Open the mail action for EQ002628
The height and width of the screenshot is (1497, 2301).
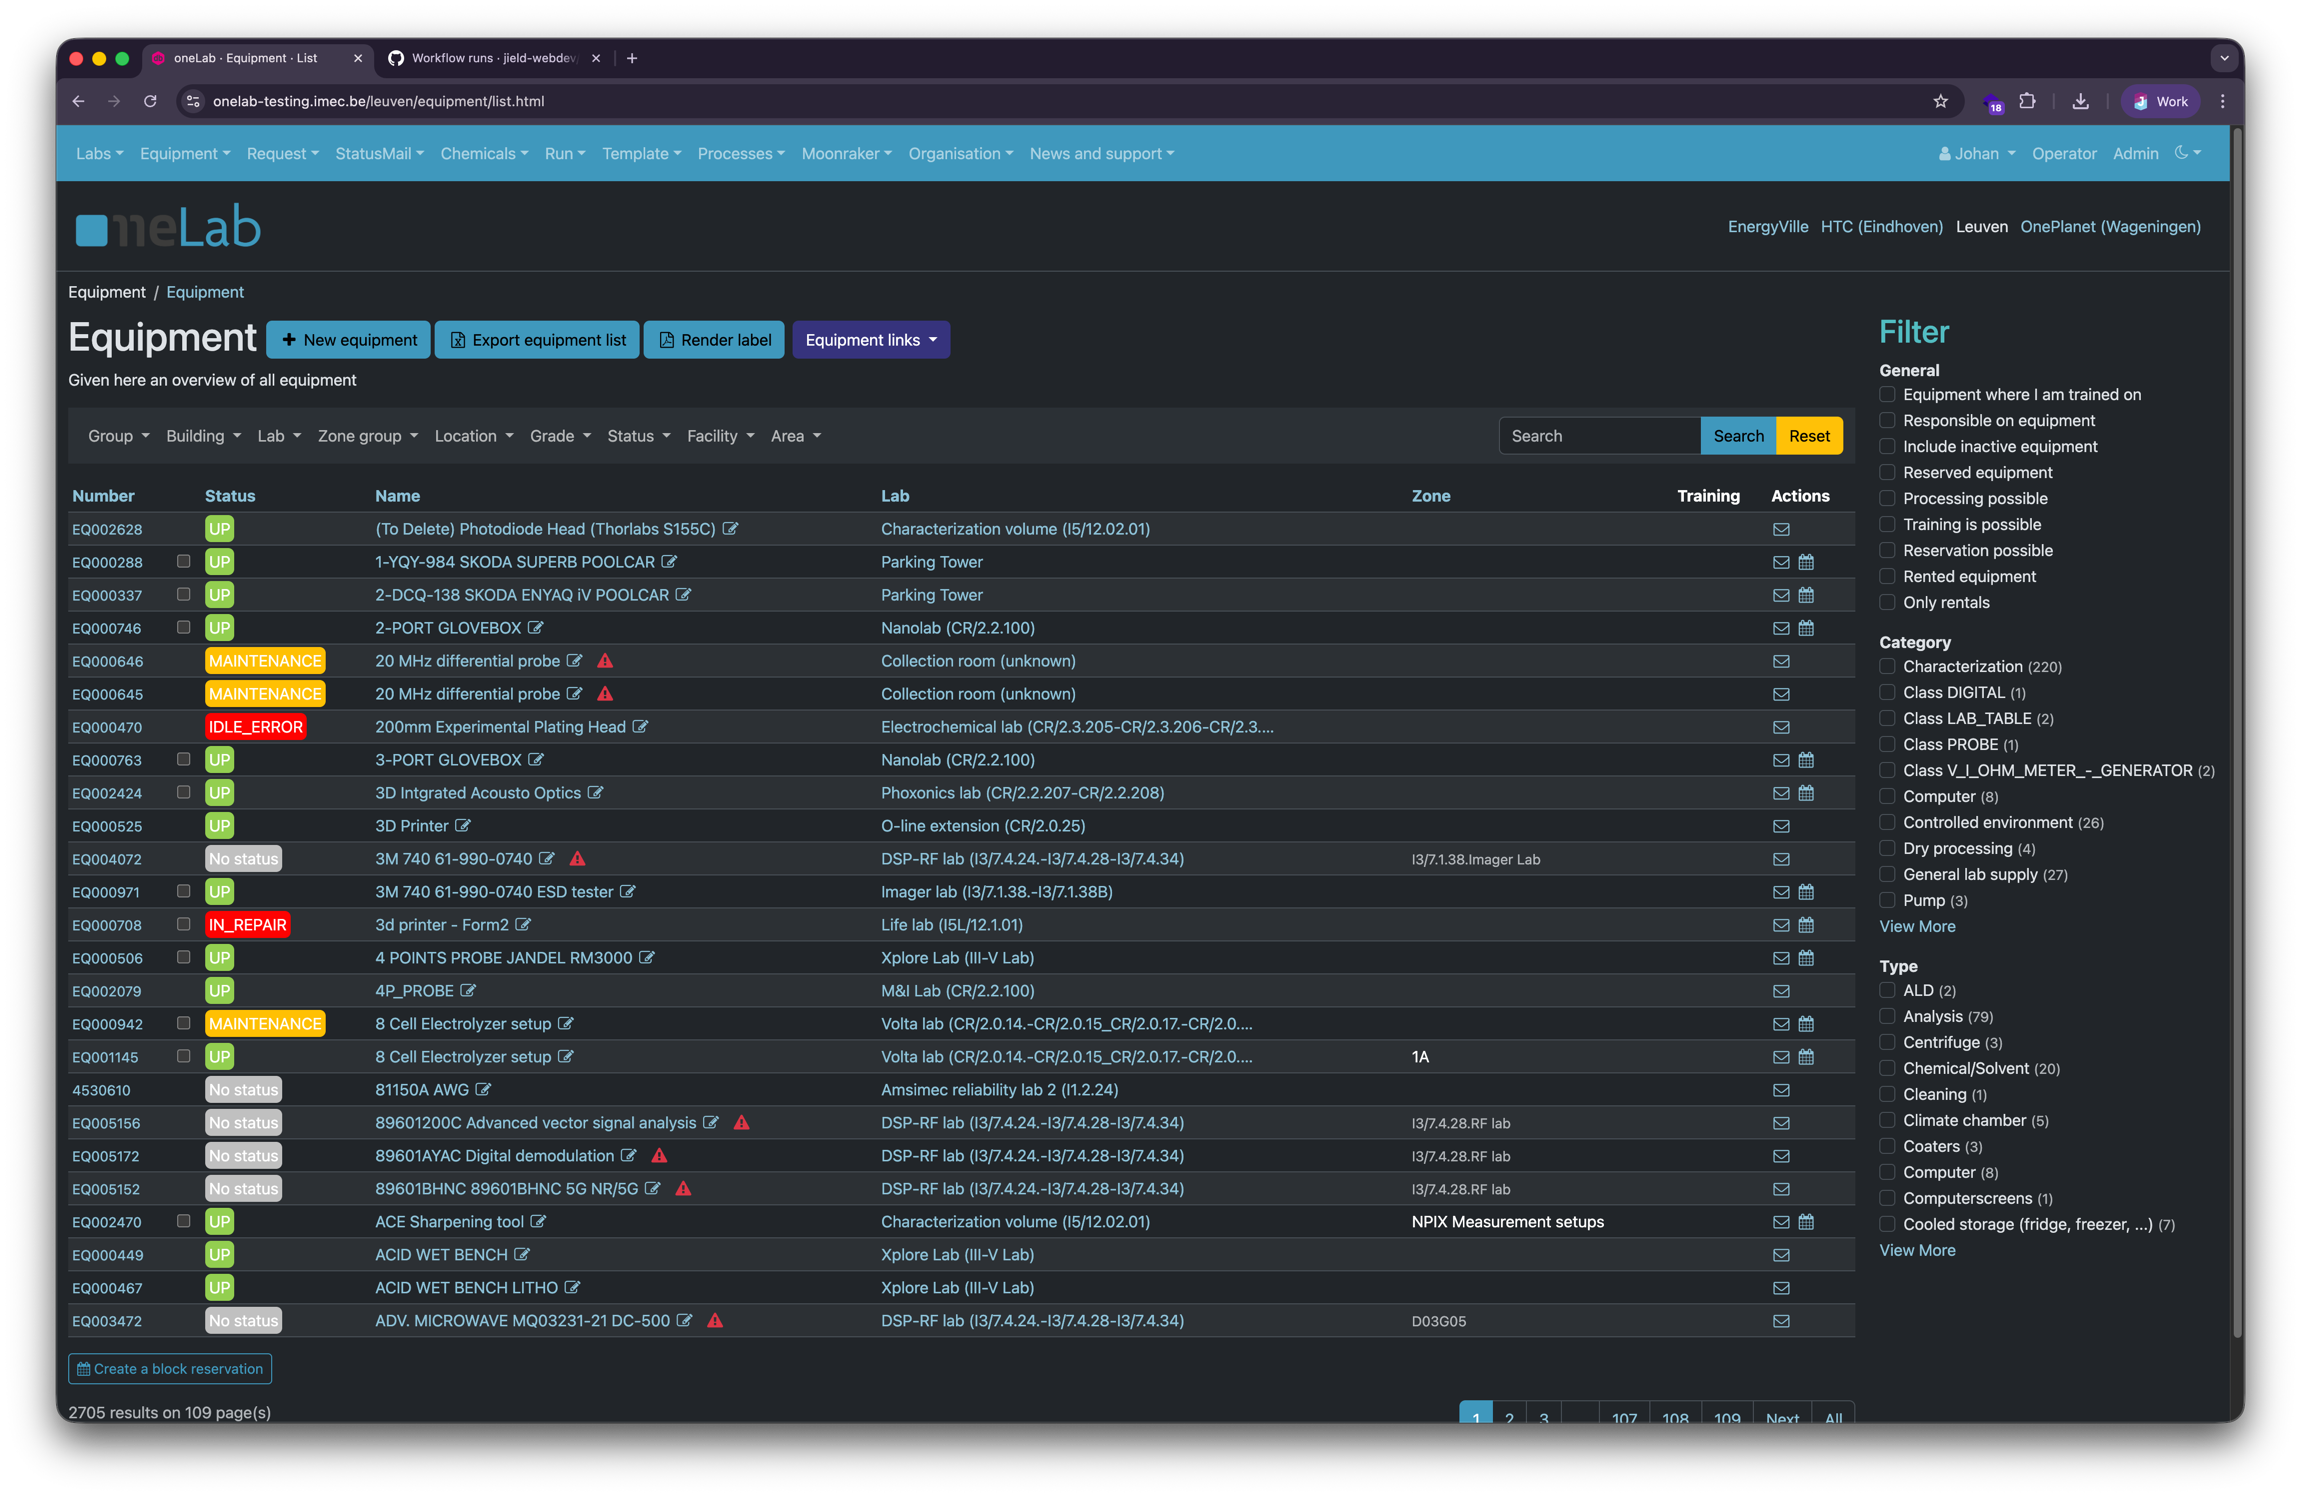[x=1781, y=529]
